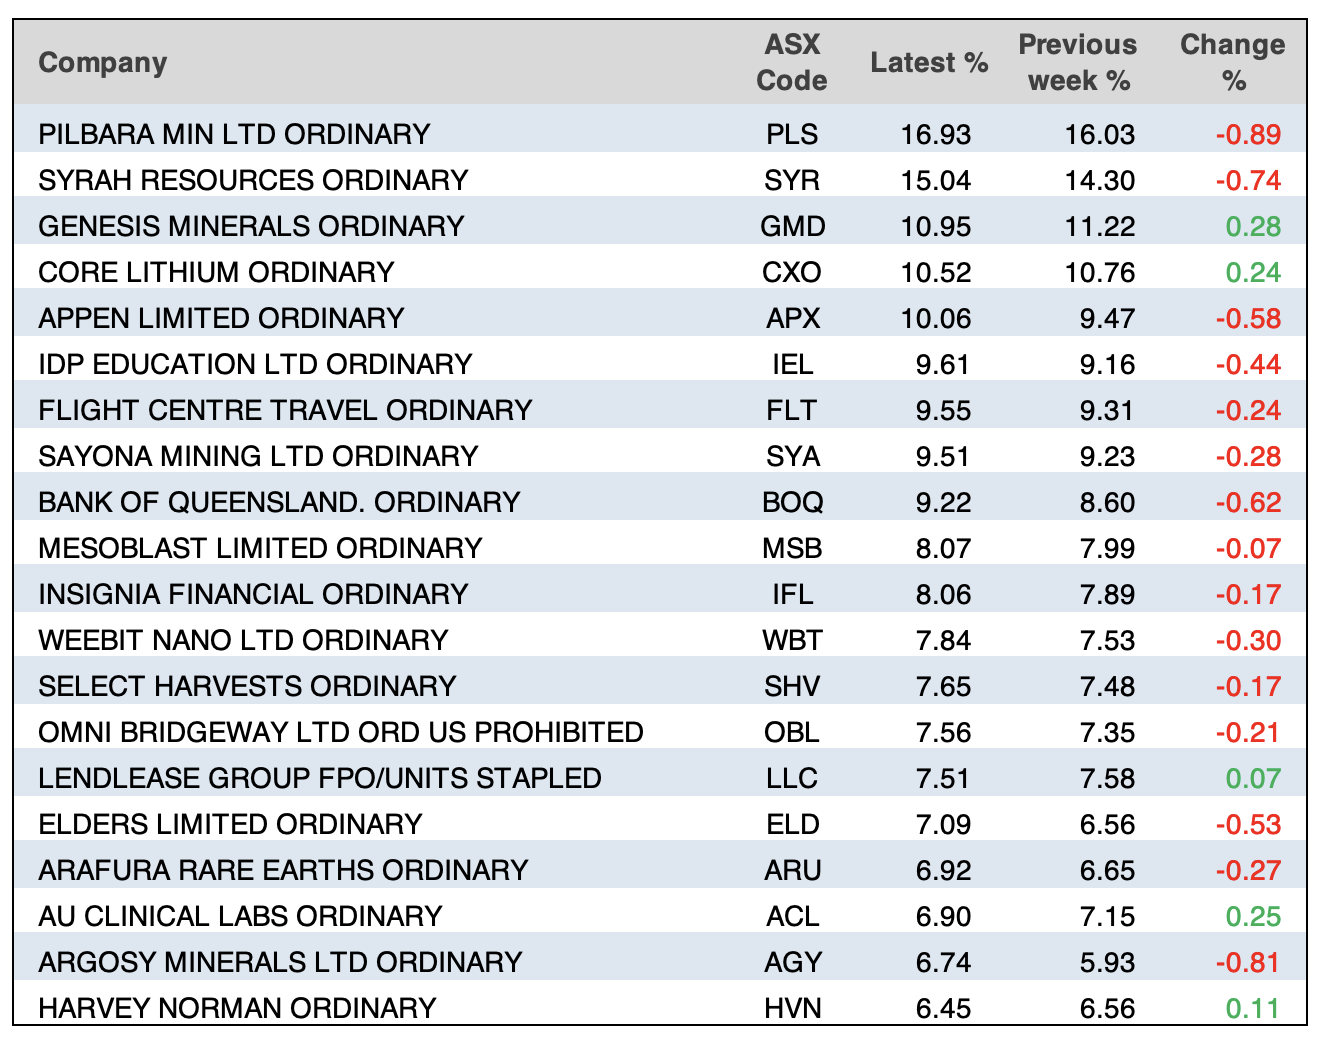Click the Company column header
This screenshot has height=1044, width=1322.
102,62
